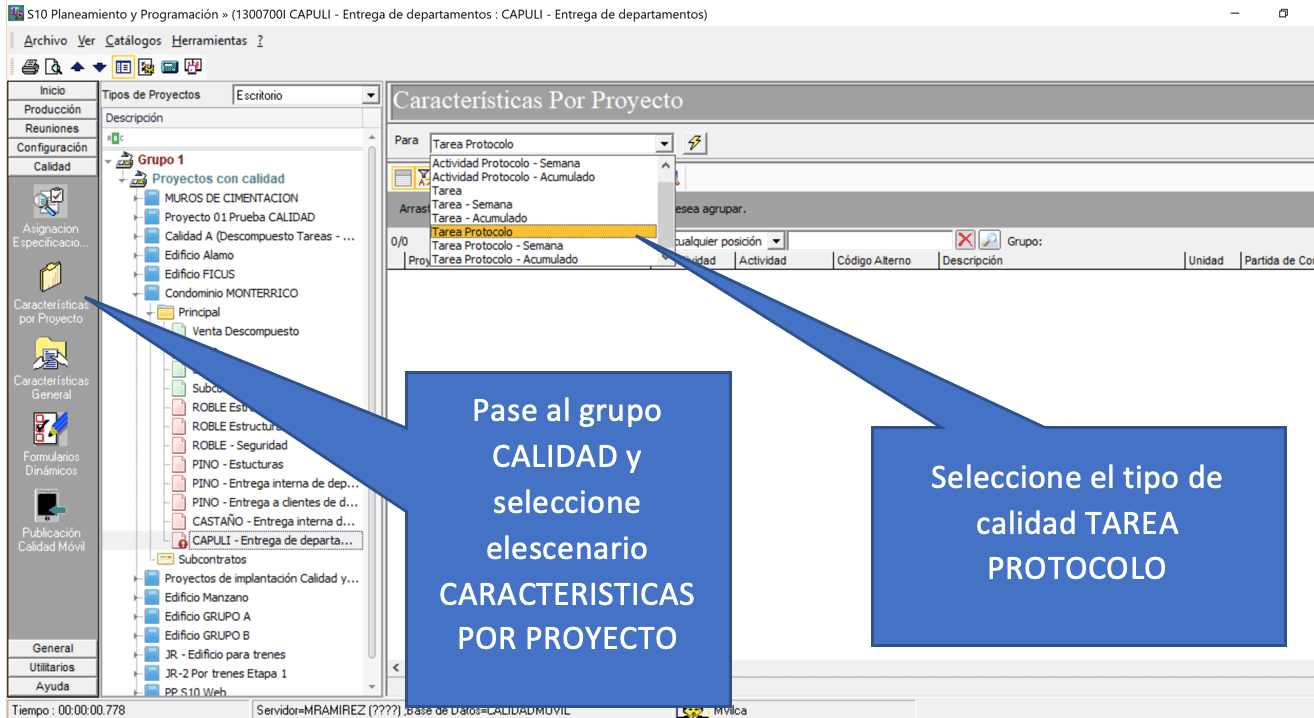Image resolution: width=1314 pixels, height=718 pixels.
Task: Select Características por Proyecto sidebar icon
Action: point(51,277)
